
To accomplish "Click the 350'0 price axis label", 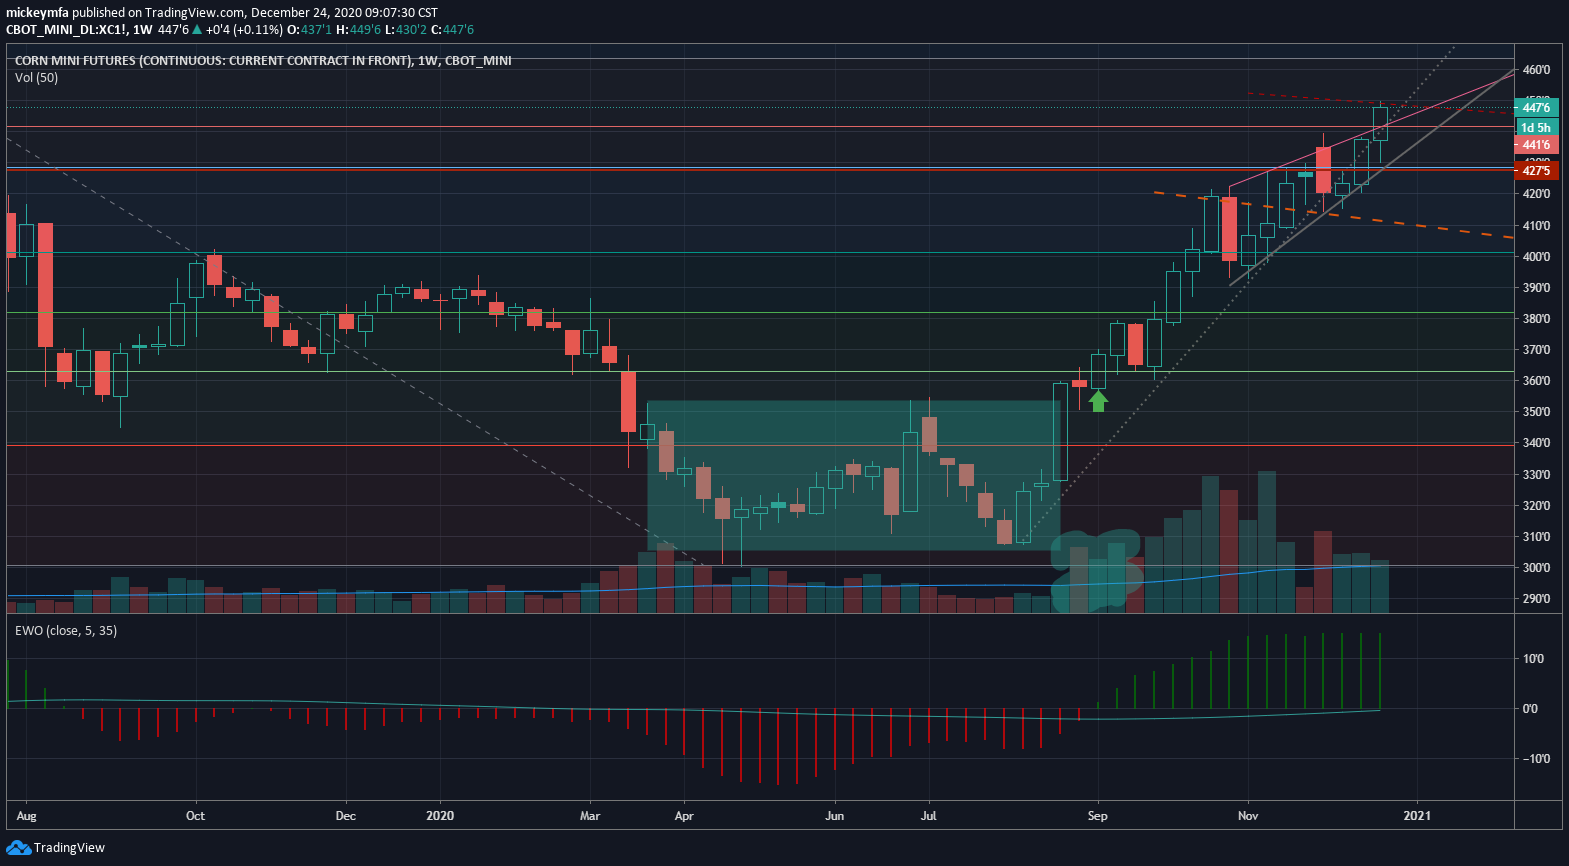I will click(1536, 412).
